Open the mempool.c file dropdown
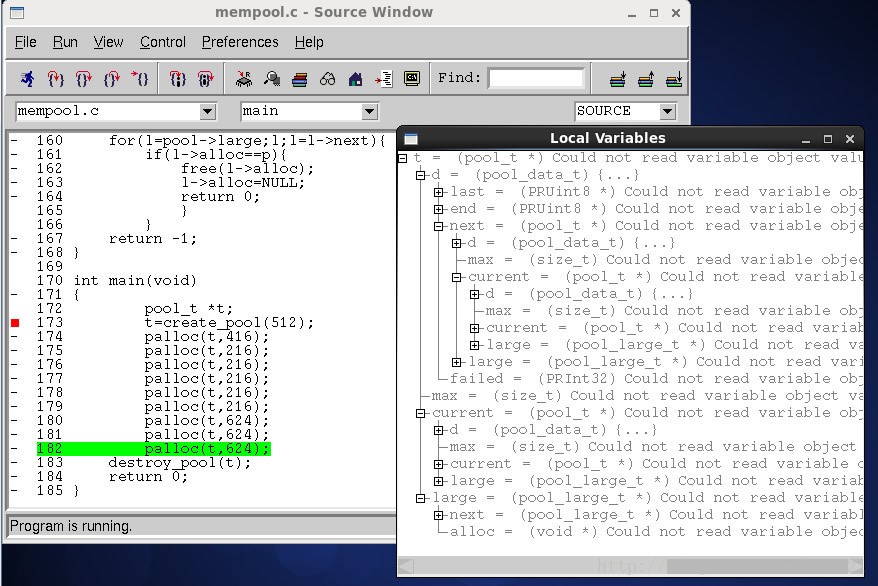Viewport: 878px width, 586px height. tap(207, 111)
